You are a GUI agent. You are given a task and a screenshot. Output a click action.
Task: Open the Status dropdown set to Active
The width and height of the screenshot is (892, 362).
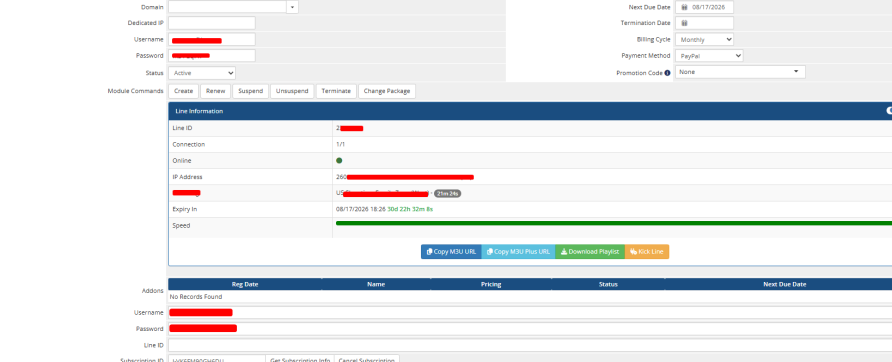click(202, 73)
